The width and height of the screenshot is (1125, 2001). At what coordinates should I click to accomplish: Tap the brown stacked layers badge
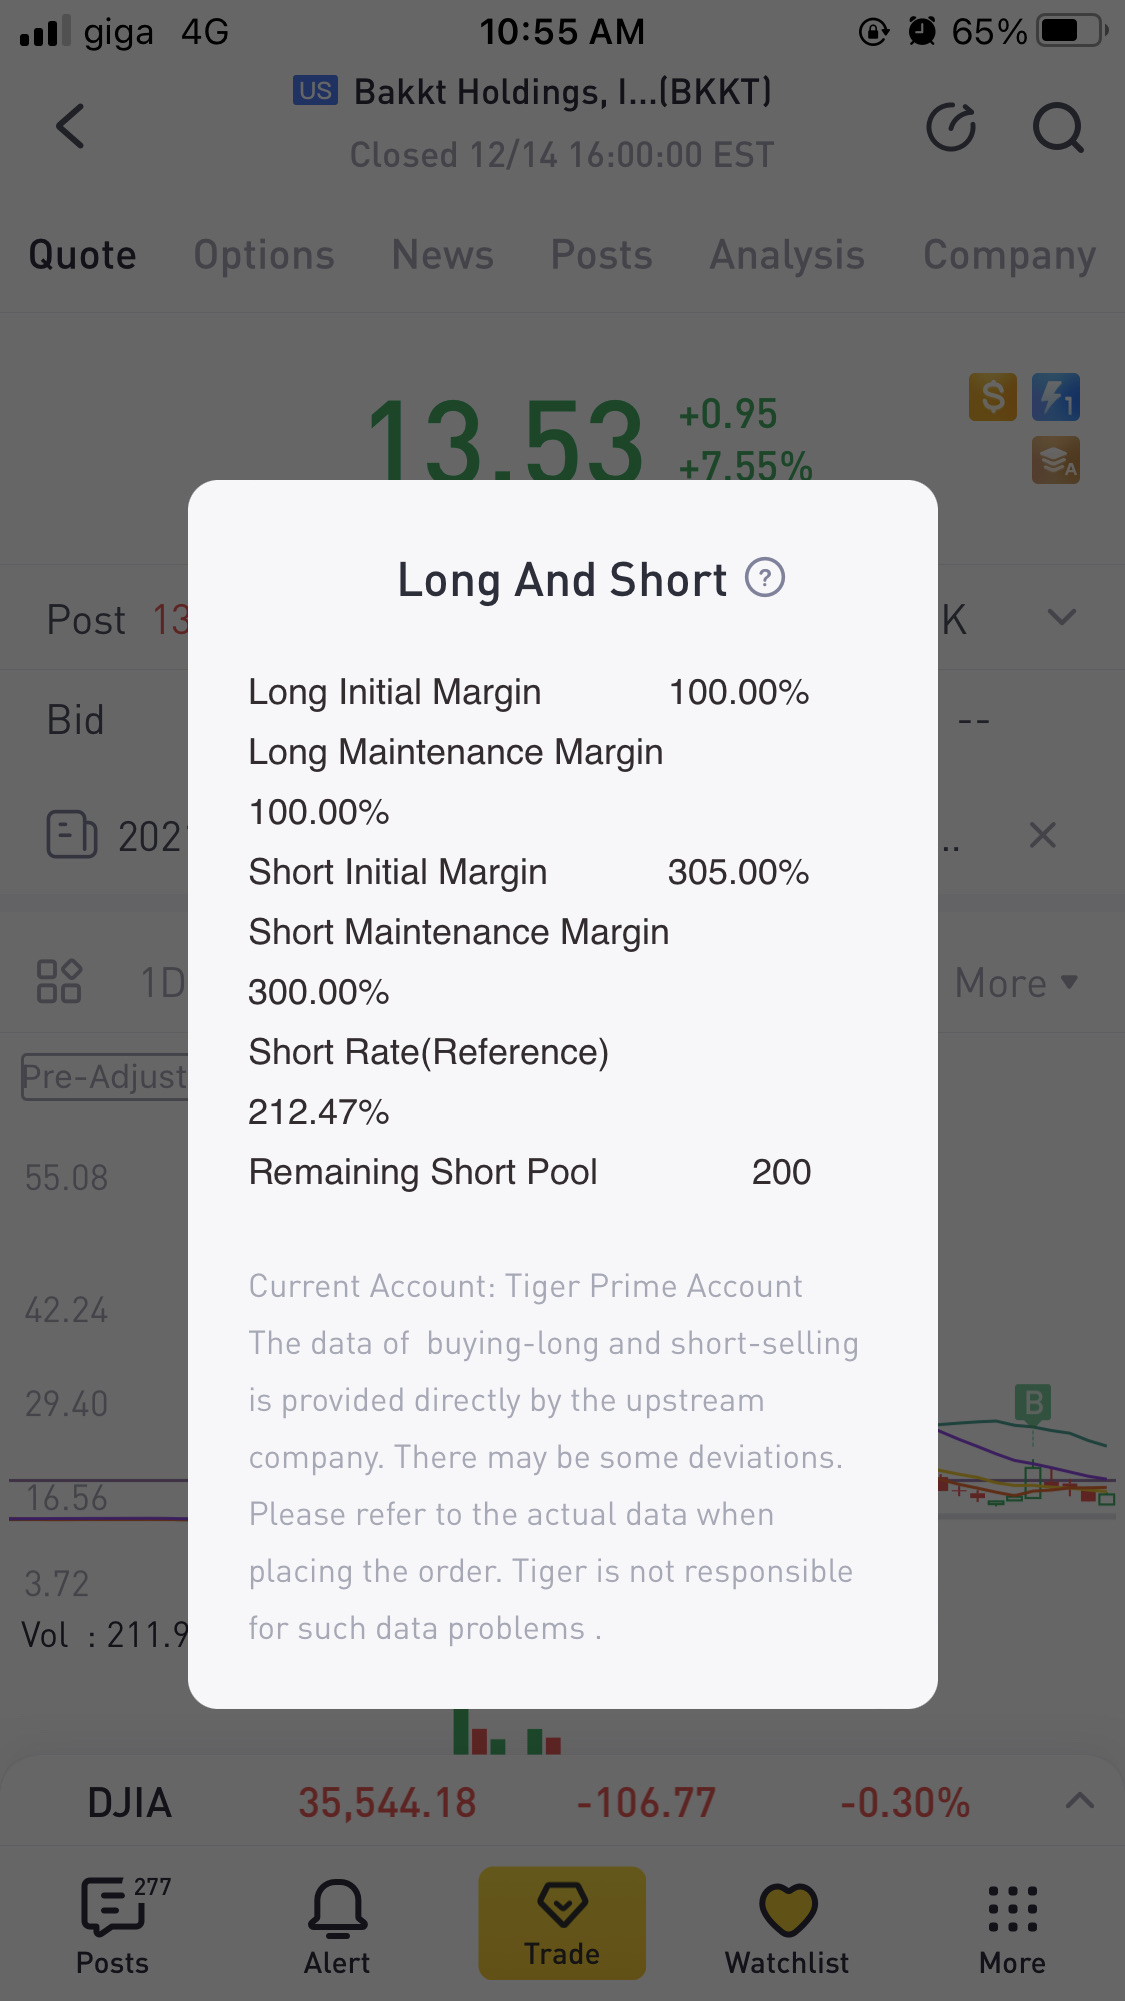coord(1055,460)
